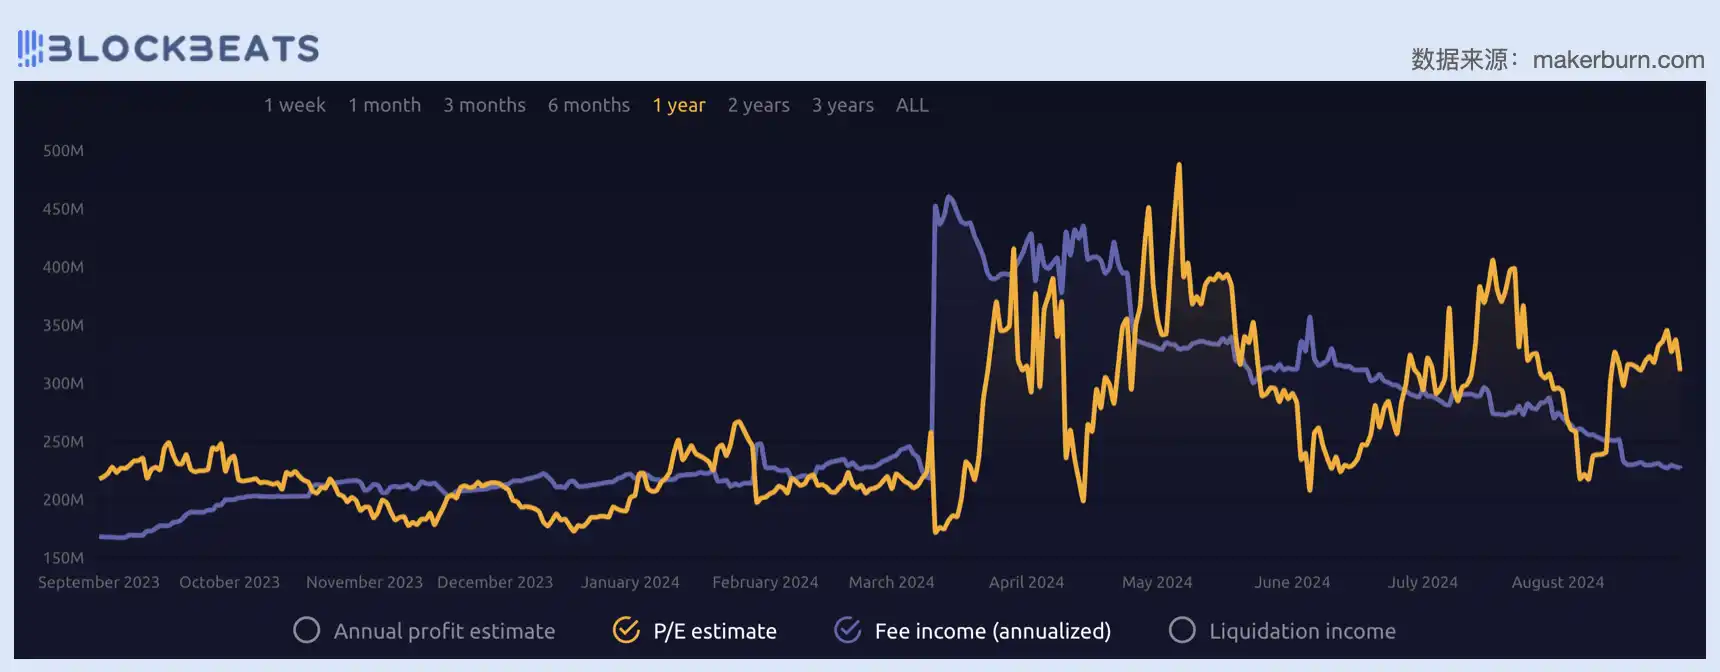Screen dimensions: 1720x672
Task: Toggle the Fee income (annualized) checkmark
Action: pyautogui.click(x=848, y=630)
